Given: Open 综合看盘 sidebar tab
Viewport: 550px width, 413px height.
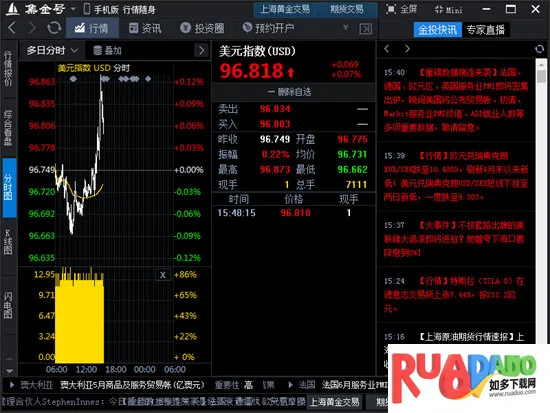Looking at the screenshot, I should click(8, 128).
